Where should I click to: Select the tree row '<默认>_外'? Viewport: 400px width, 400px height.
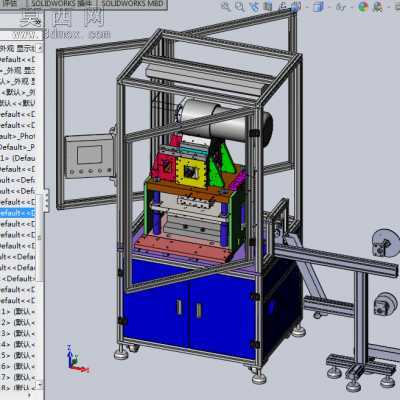coord(17,92)
